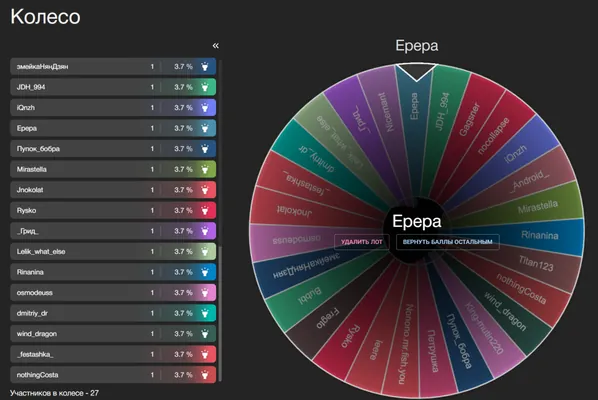Click the amount value on Jnokolat row
The width and height of the screenshot is (598, 400).
(152, 190)
